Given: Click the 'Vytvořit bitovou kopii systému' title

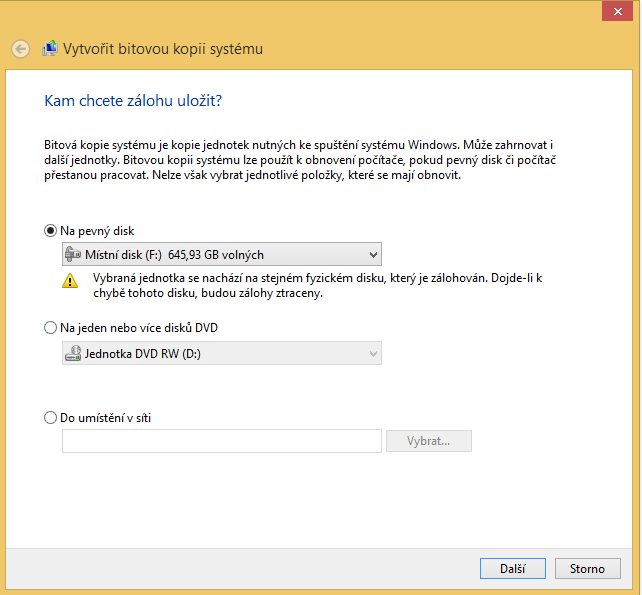Looking at the screenshot, I should pos(163,49).
